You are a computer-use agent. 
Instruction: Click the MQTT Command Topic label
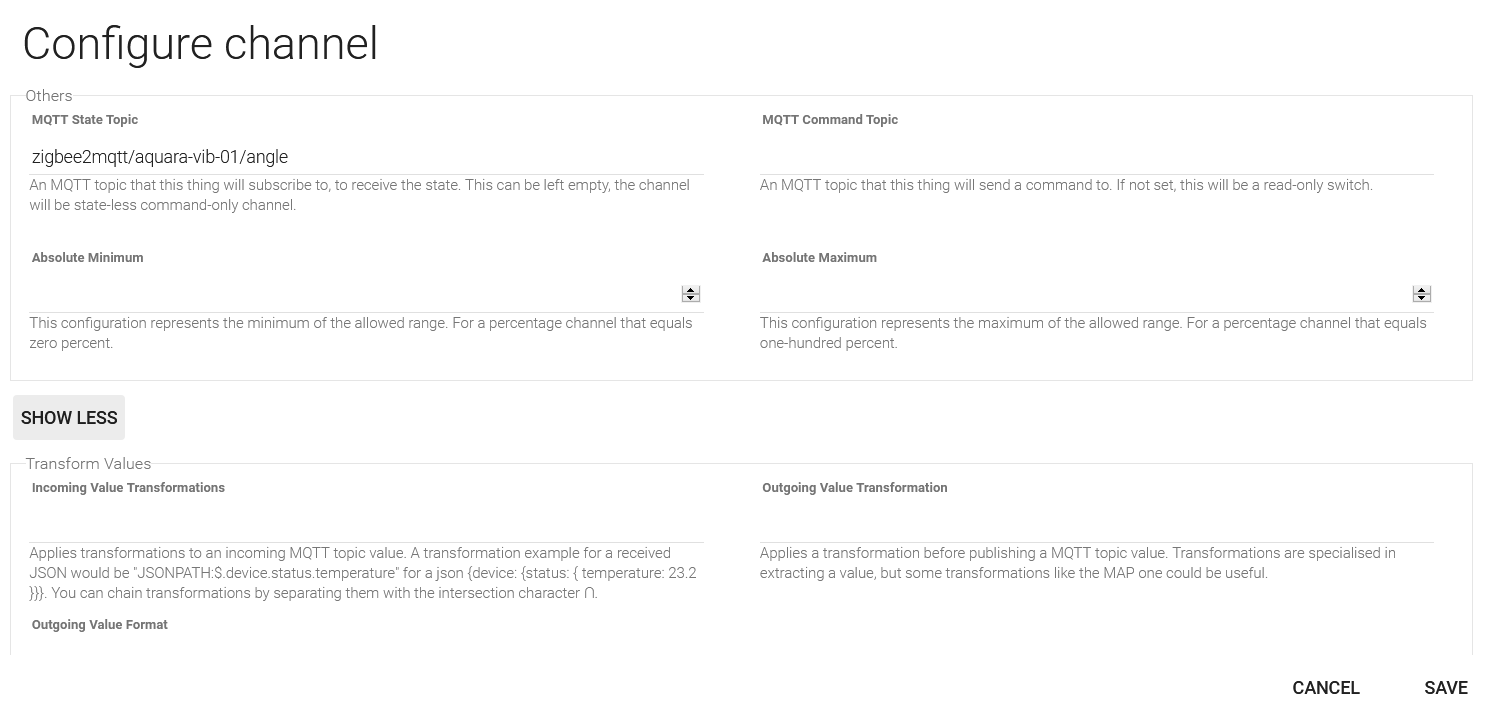coord(829,120)
